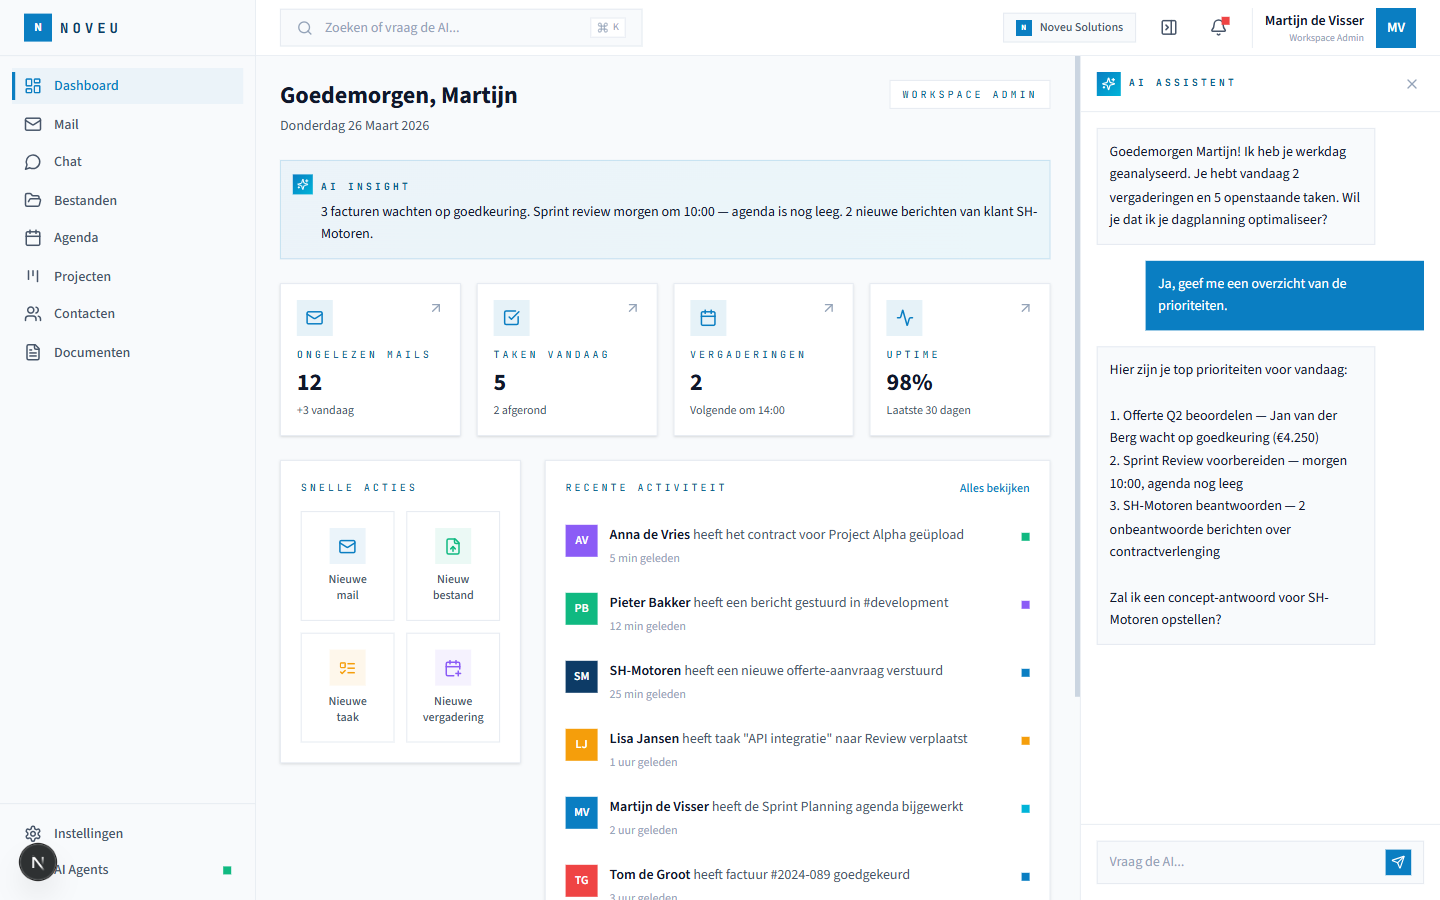Focus the Vraag de AI input field
1440x900 pixels.
1240,862
